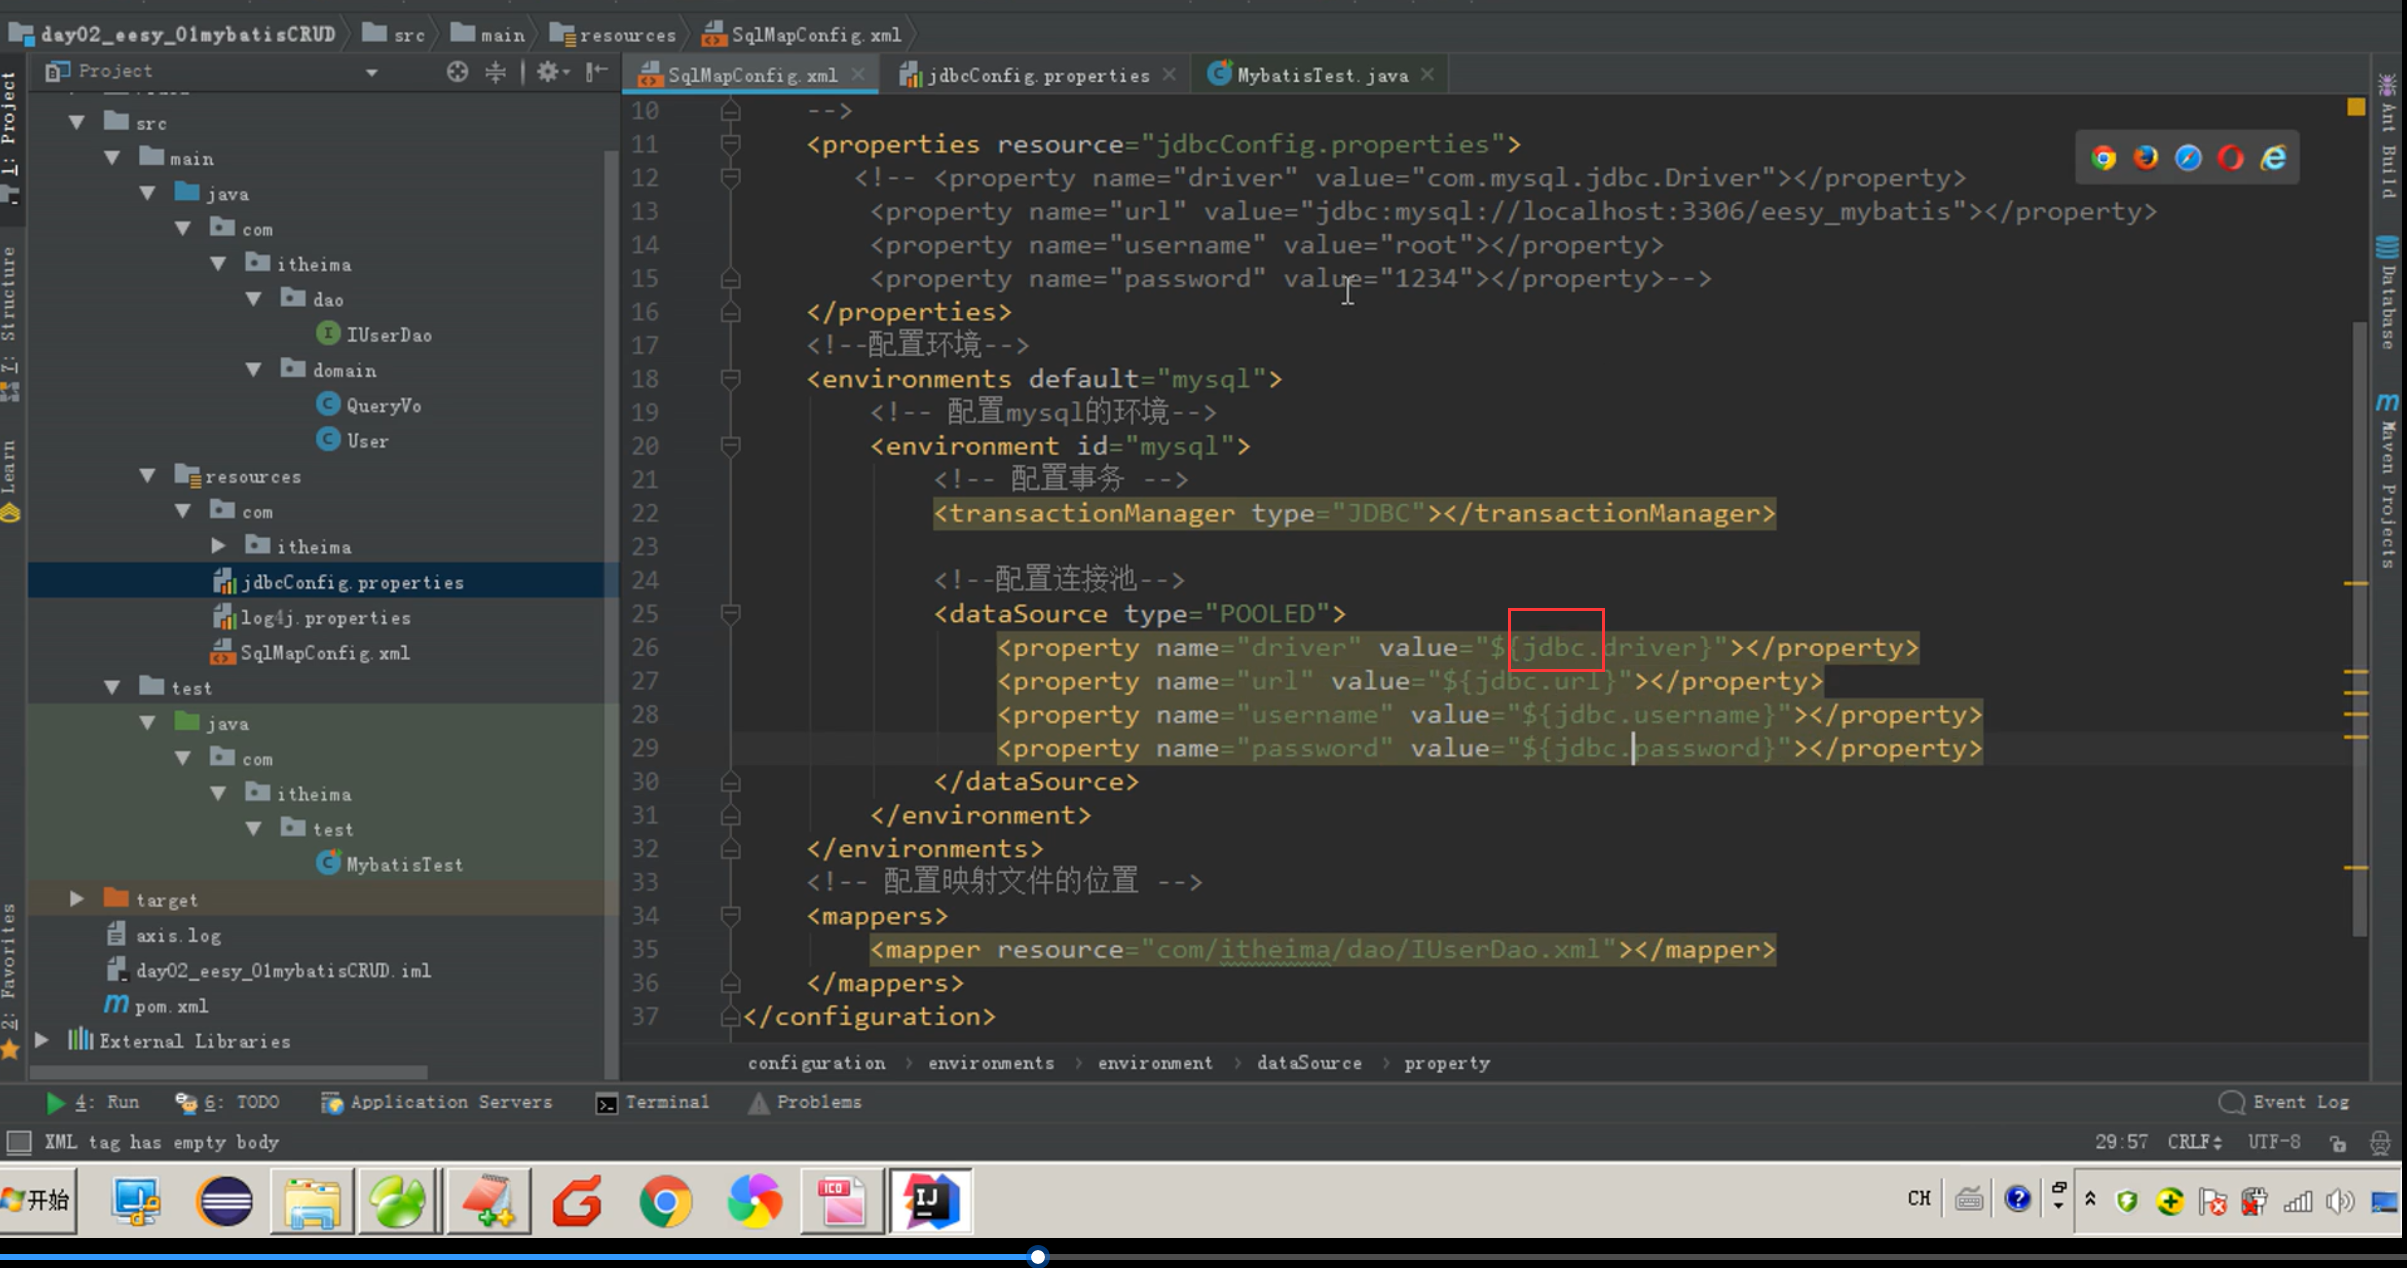Viewport: 2407px width, 1268px height.
Task: Toggle tool window quick-access square in status bar
Action: 19,1142
